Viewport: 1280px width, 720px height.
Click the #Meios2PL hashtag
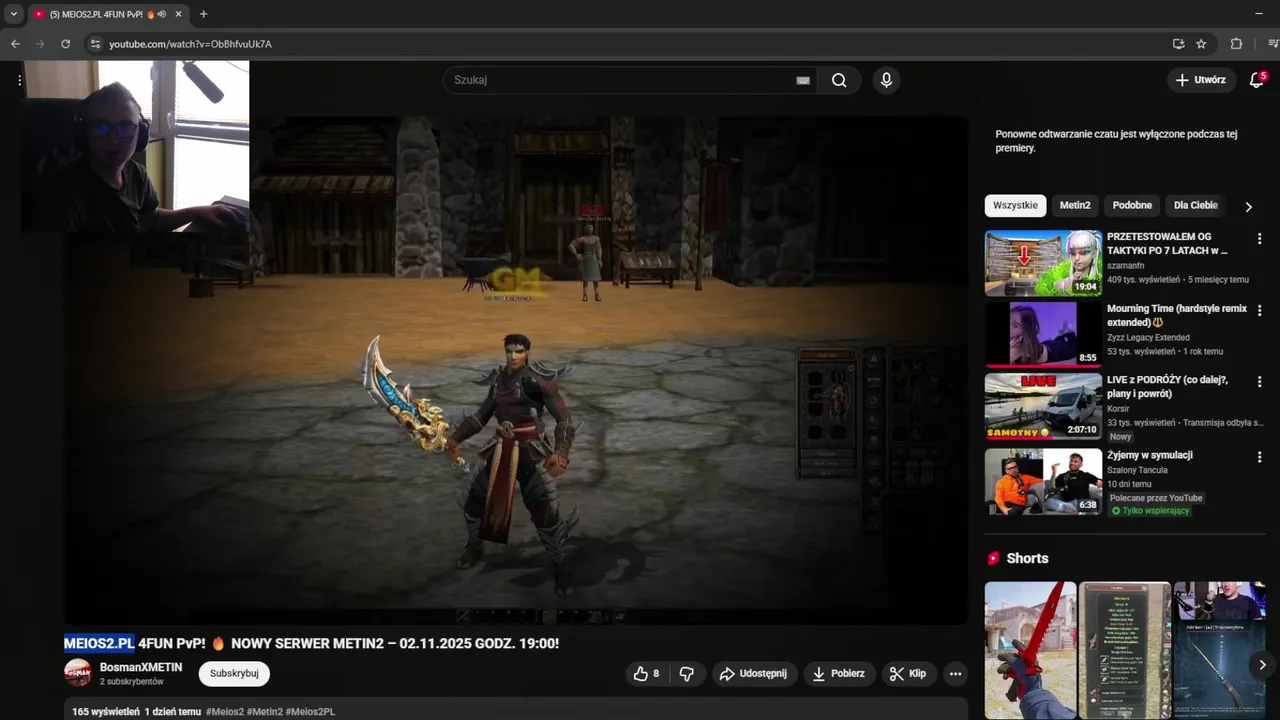(310, 712)
